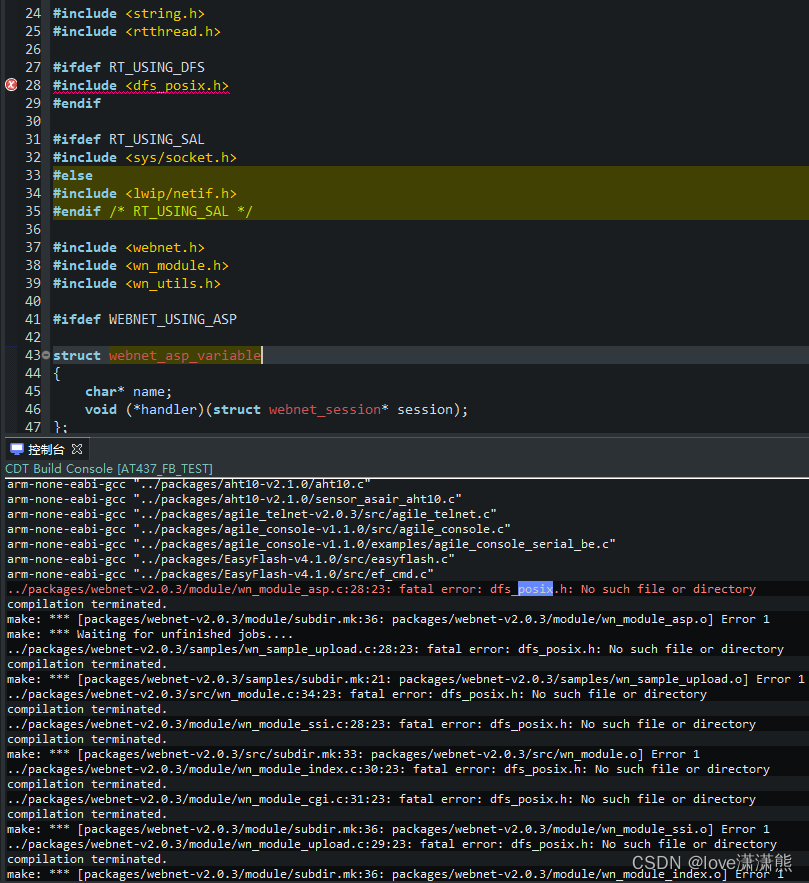Click the CDT Build Console [AT437_FB_TEST] title
Viewport: 809px width, 883px height.
(x=109, y=468)
